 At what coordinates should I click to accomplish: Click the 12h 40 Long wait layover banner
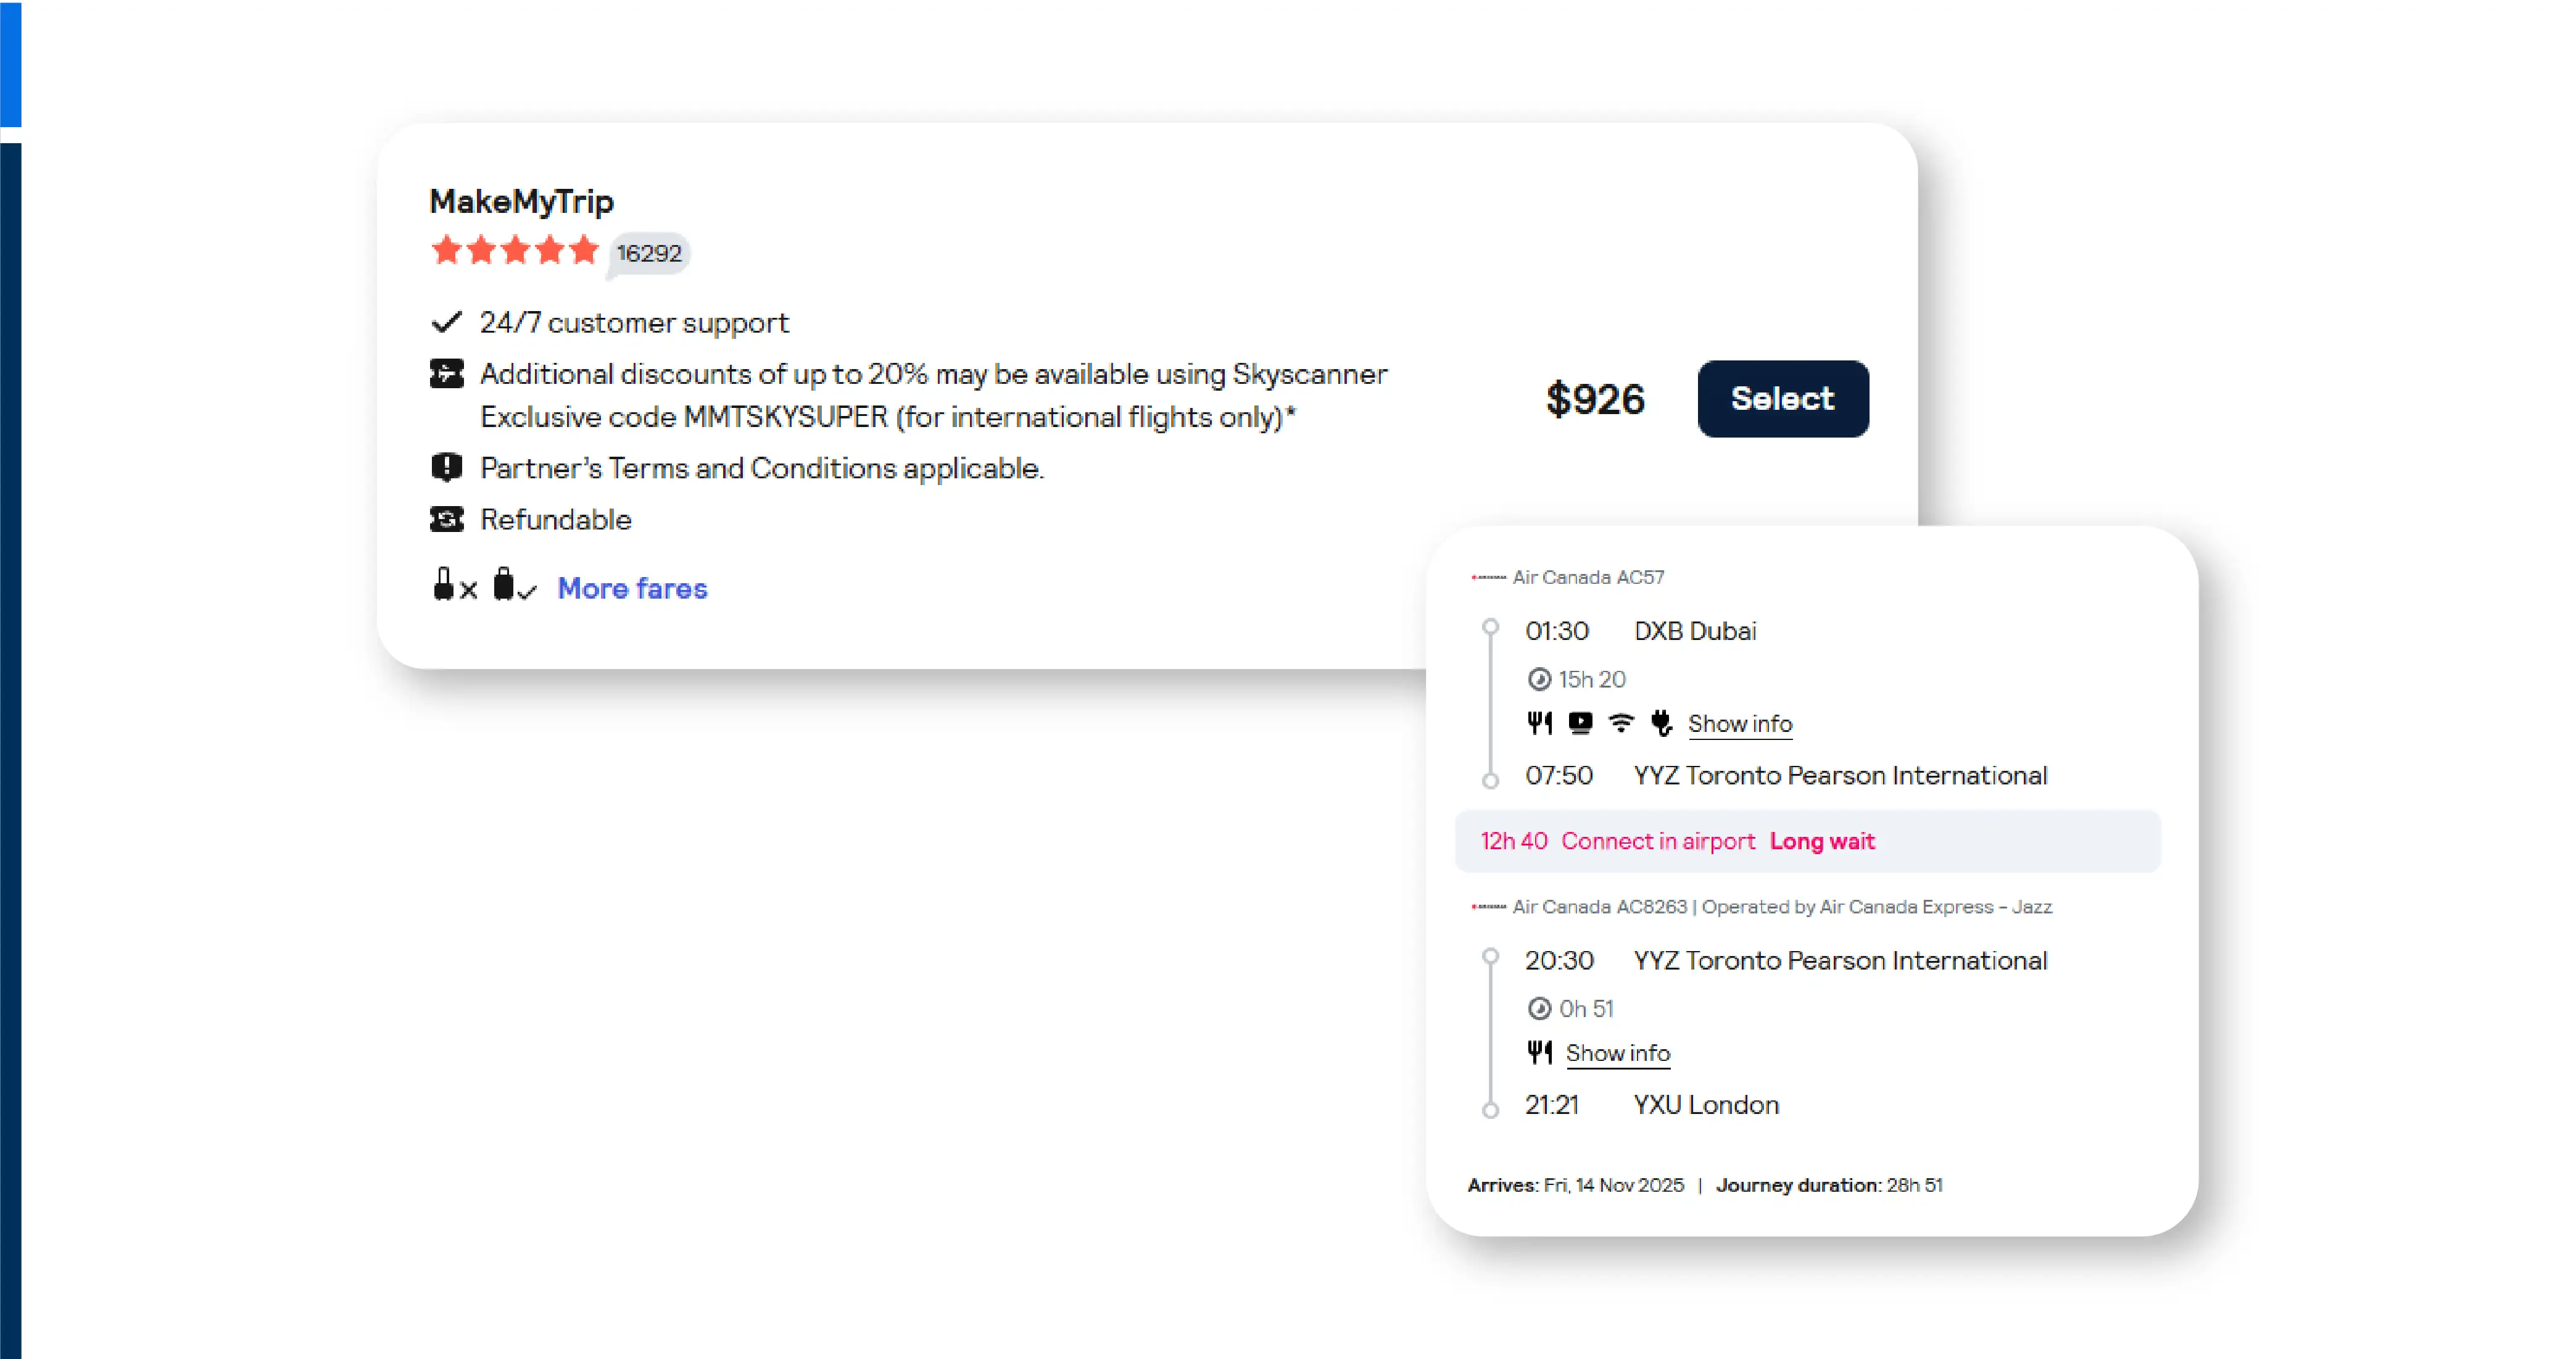tap(1806, 841)
